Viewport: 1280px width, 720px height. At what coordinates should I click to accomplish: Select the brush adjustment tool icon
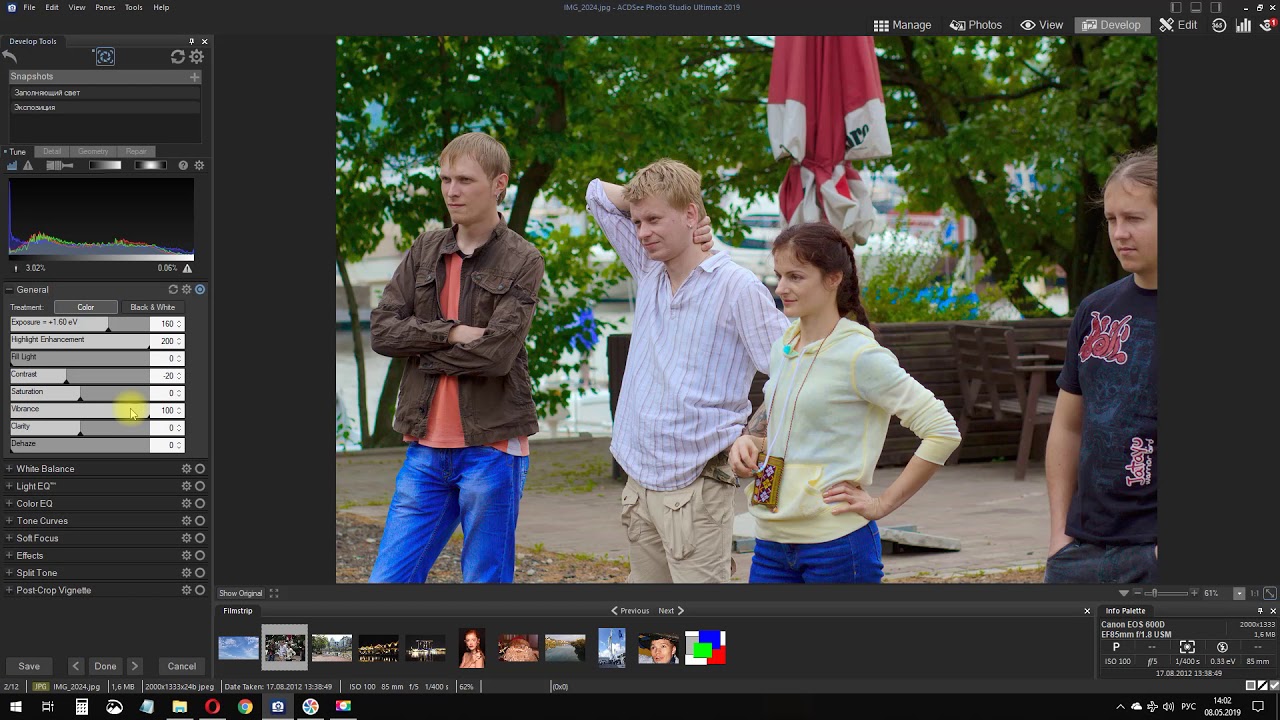(x=60, y=165)
